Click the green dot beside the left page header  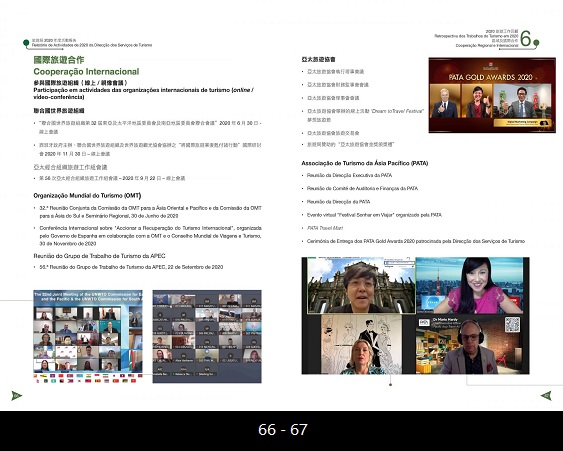click(26, 43)
